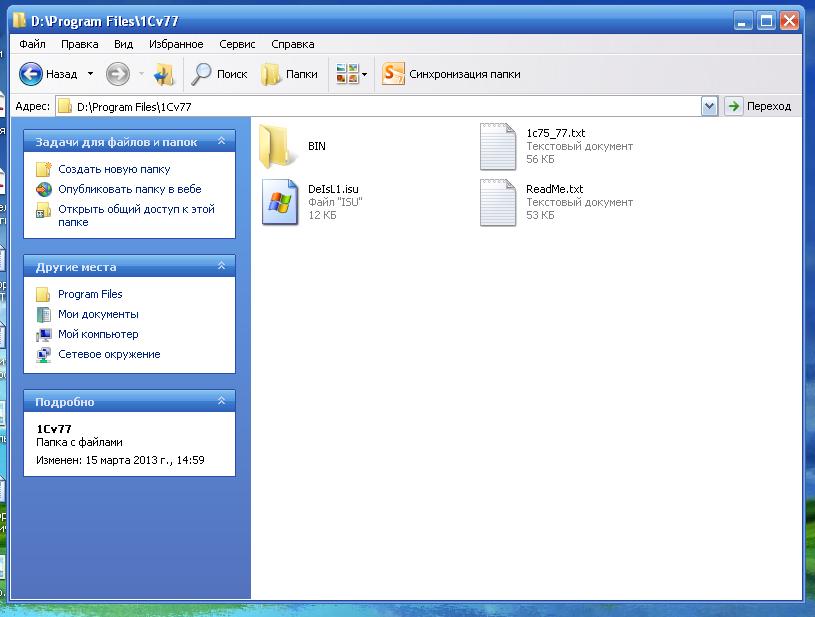This screenshot has width=815, height=617.
Task: Collapse the "Подробно" details panel
Action: pos(221,402)
